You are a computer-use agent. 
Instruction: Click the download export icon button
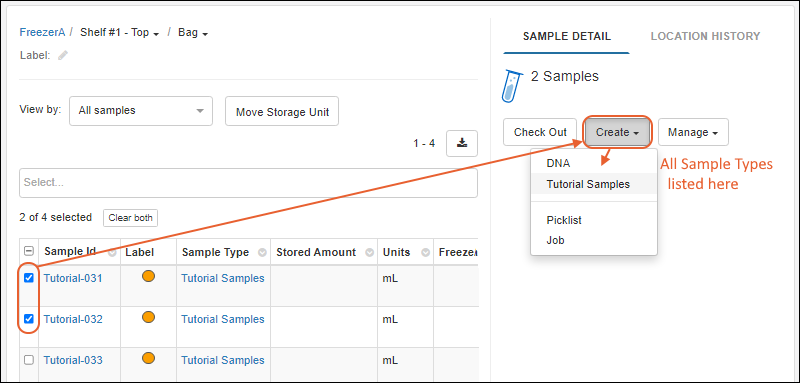coord(462,143)
